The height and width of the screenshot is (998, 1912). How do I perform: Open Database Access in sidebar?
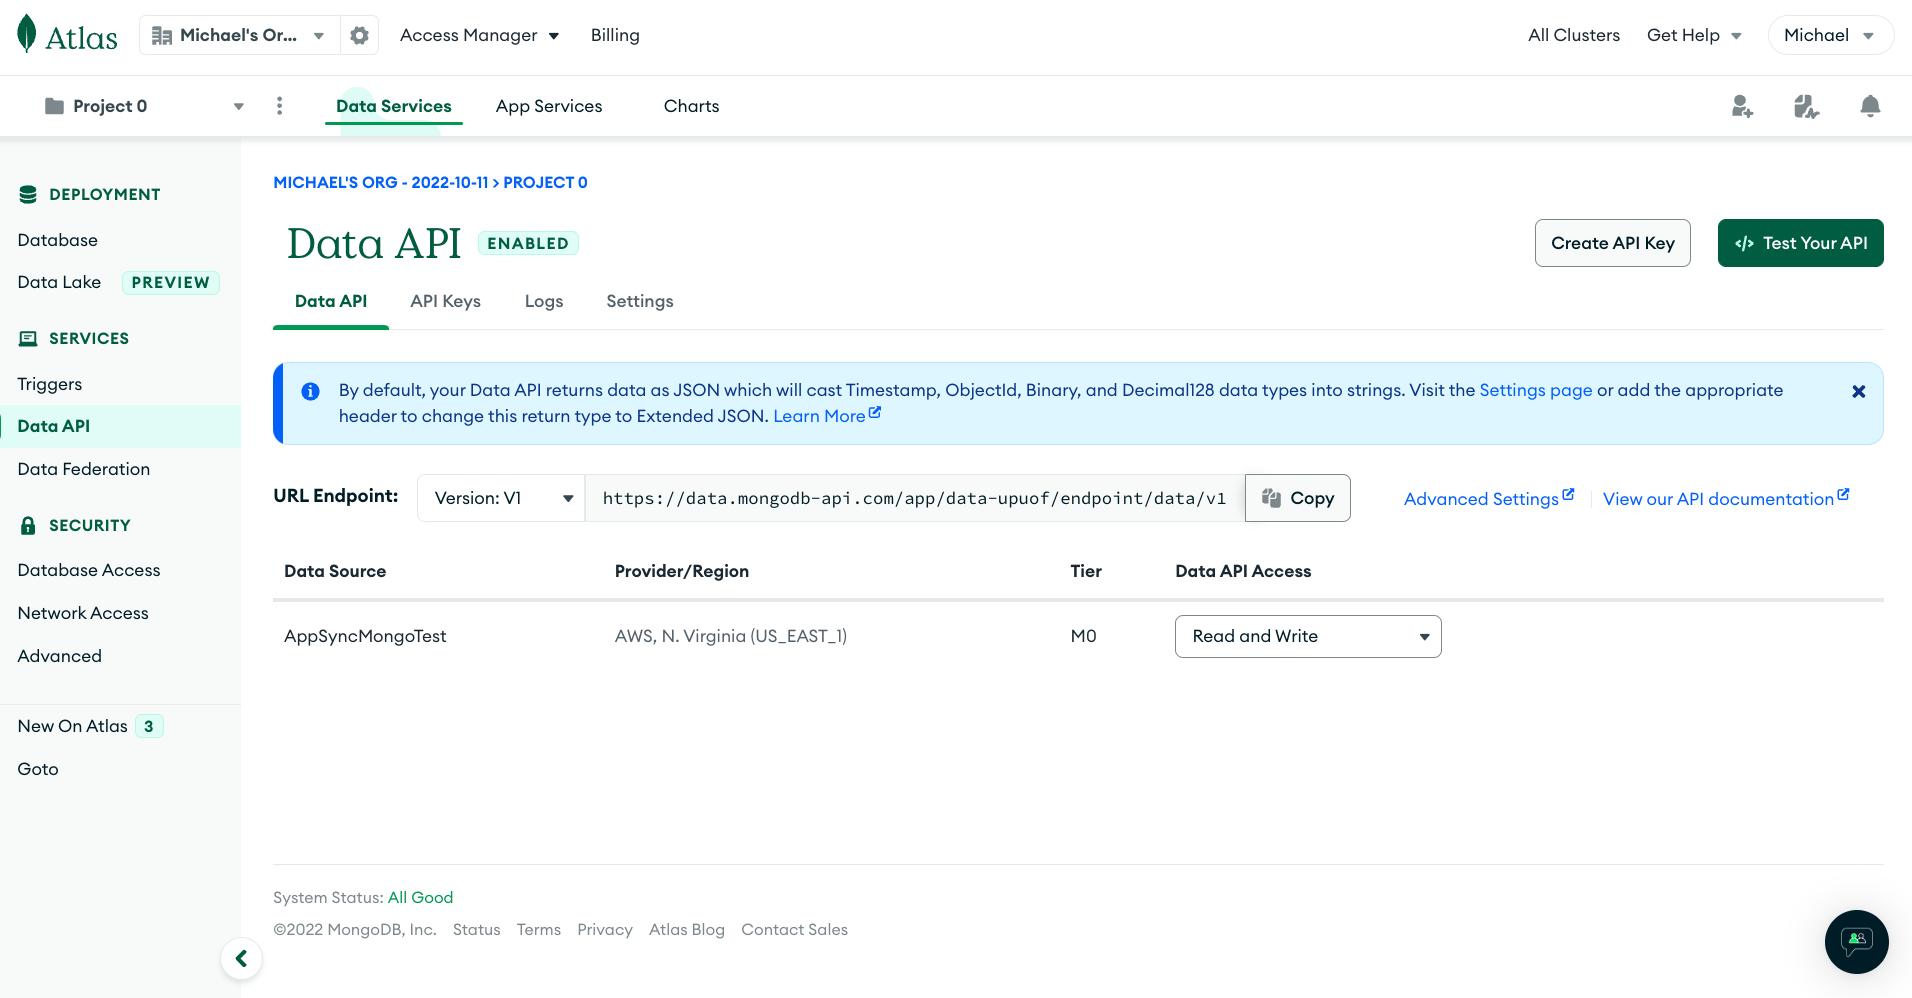point(89,570)
